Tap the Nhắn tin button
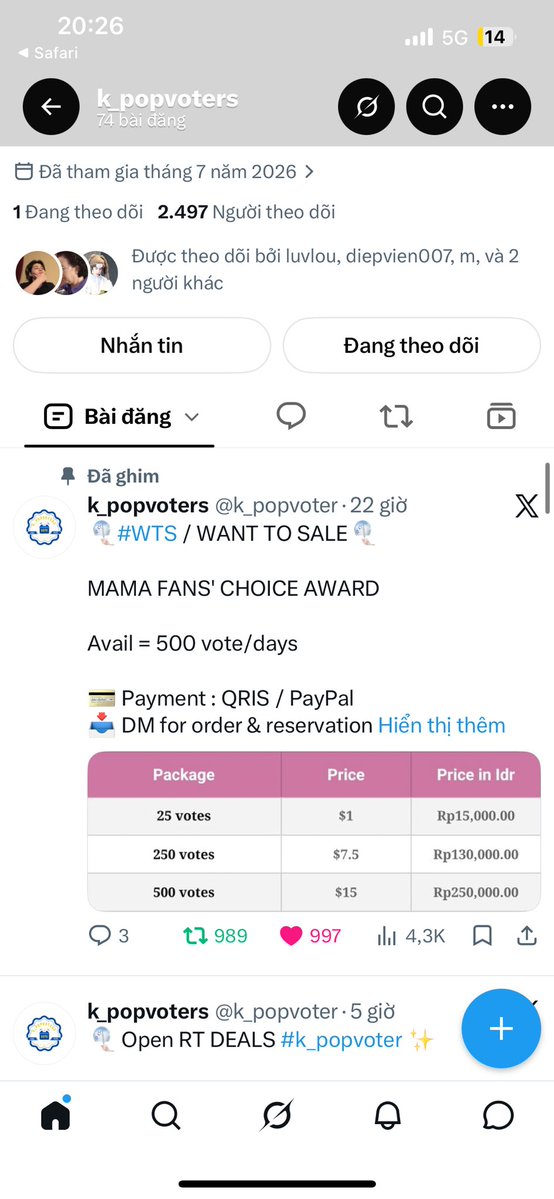Image resolution: width=554 pixels, height=1199 pixels. coord(142,346)
